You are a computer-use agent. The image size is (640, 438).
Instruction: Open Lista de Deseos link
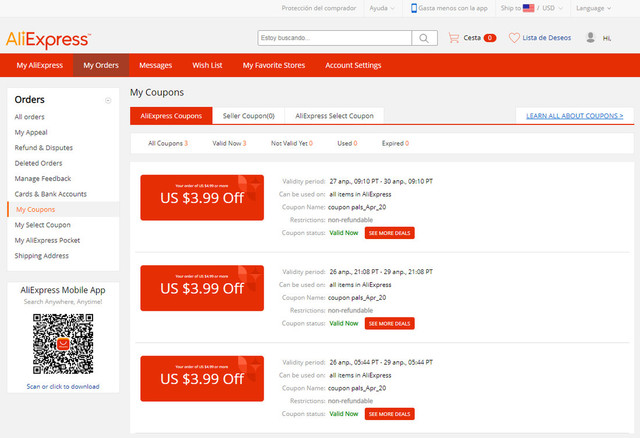point(547,38)
